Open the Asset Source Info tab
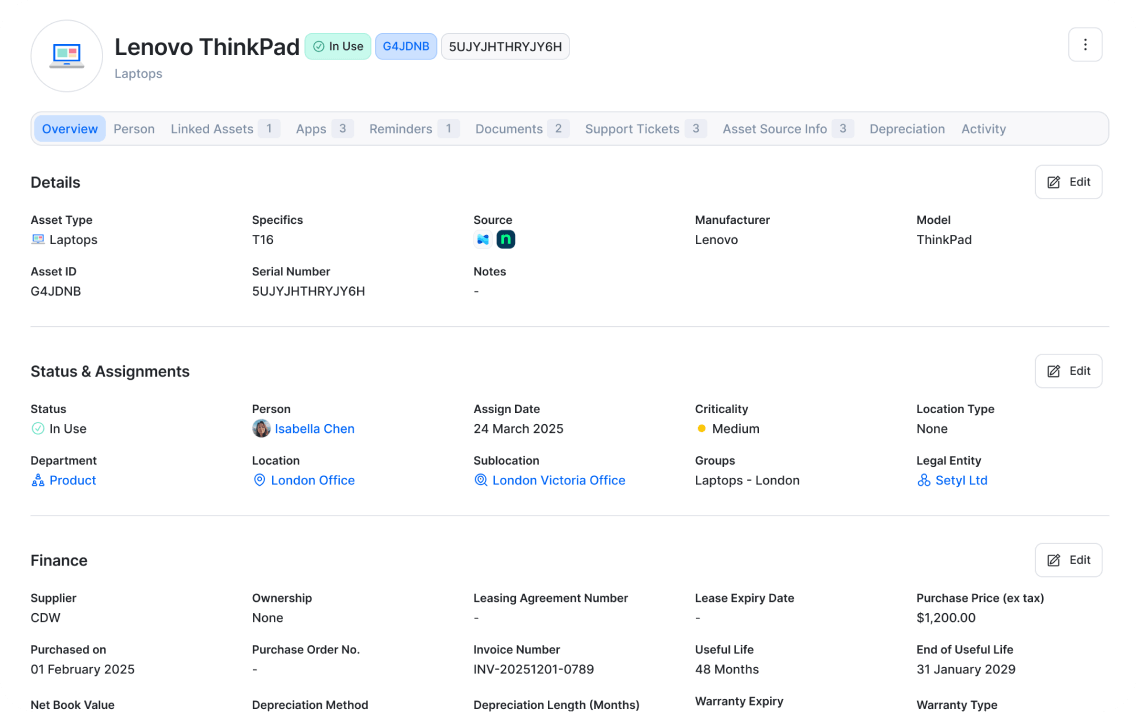The height and width of the screenshot is (712, 1136). (788, 129)
